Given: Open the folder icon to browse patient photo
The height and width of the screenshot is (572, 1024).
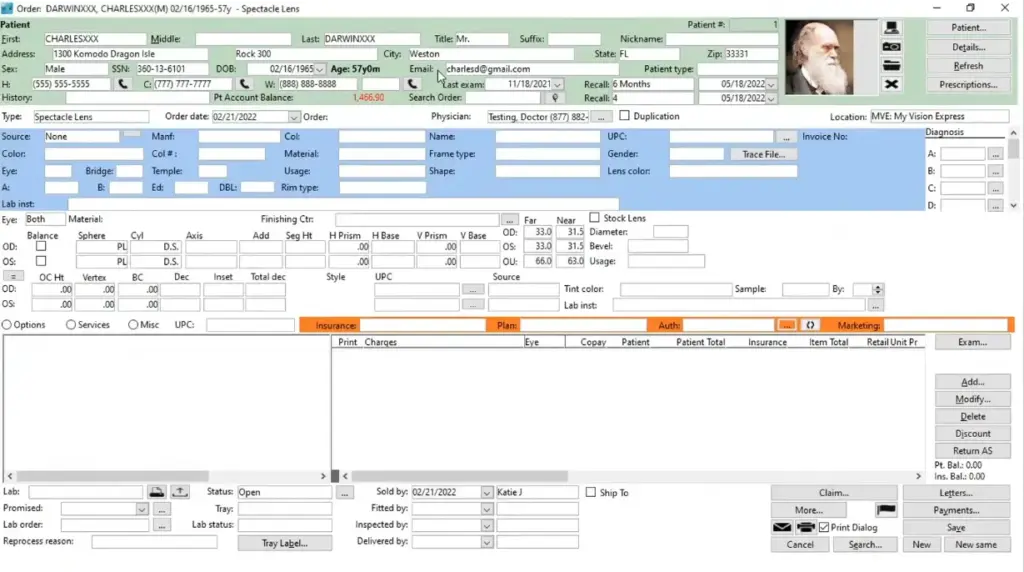Looking at the screenshot, I should (891, 65).
